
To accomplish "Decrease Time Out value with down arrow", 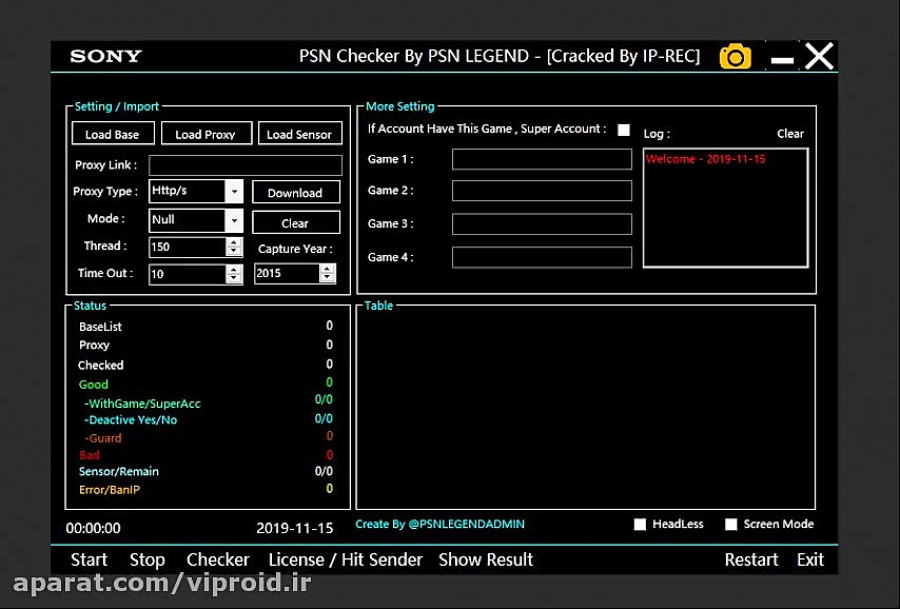I will pyautogui.click(x=233, y=278).
